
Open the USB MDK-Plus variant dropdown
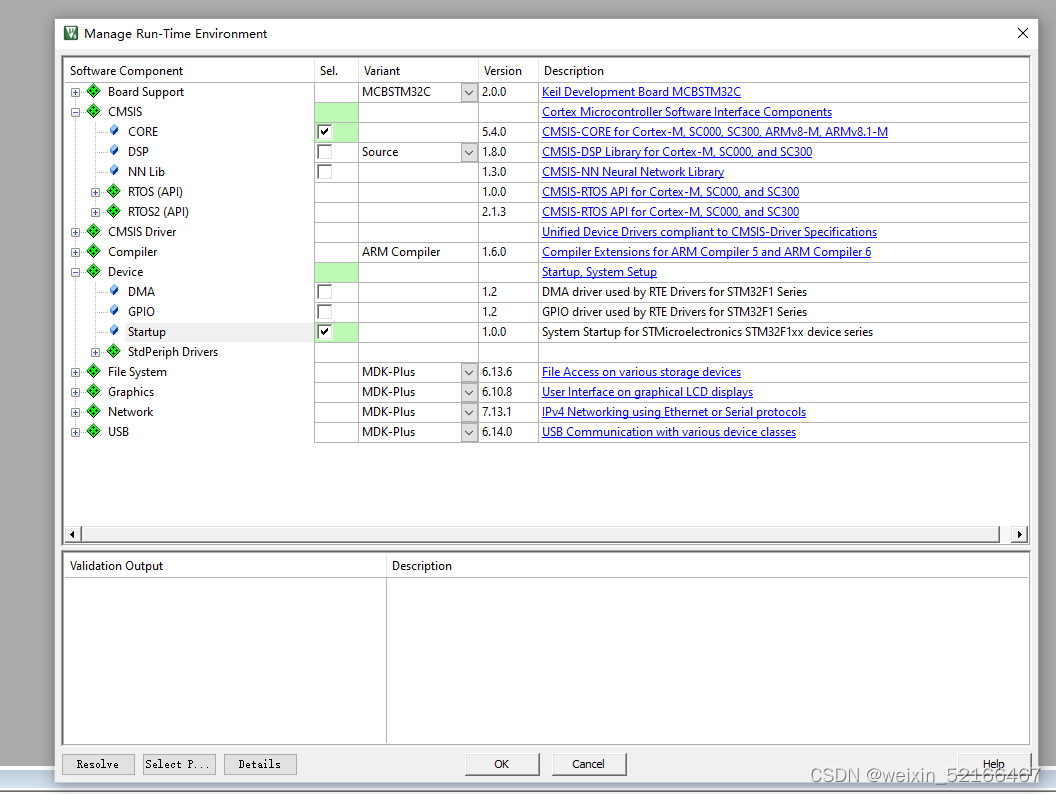pos(469,432)
